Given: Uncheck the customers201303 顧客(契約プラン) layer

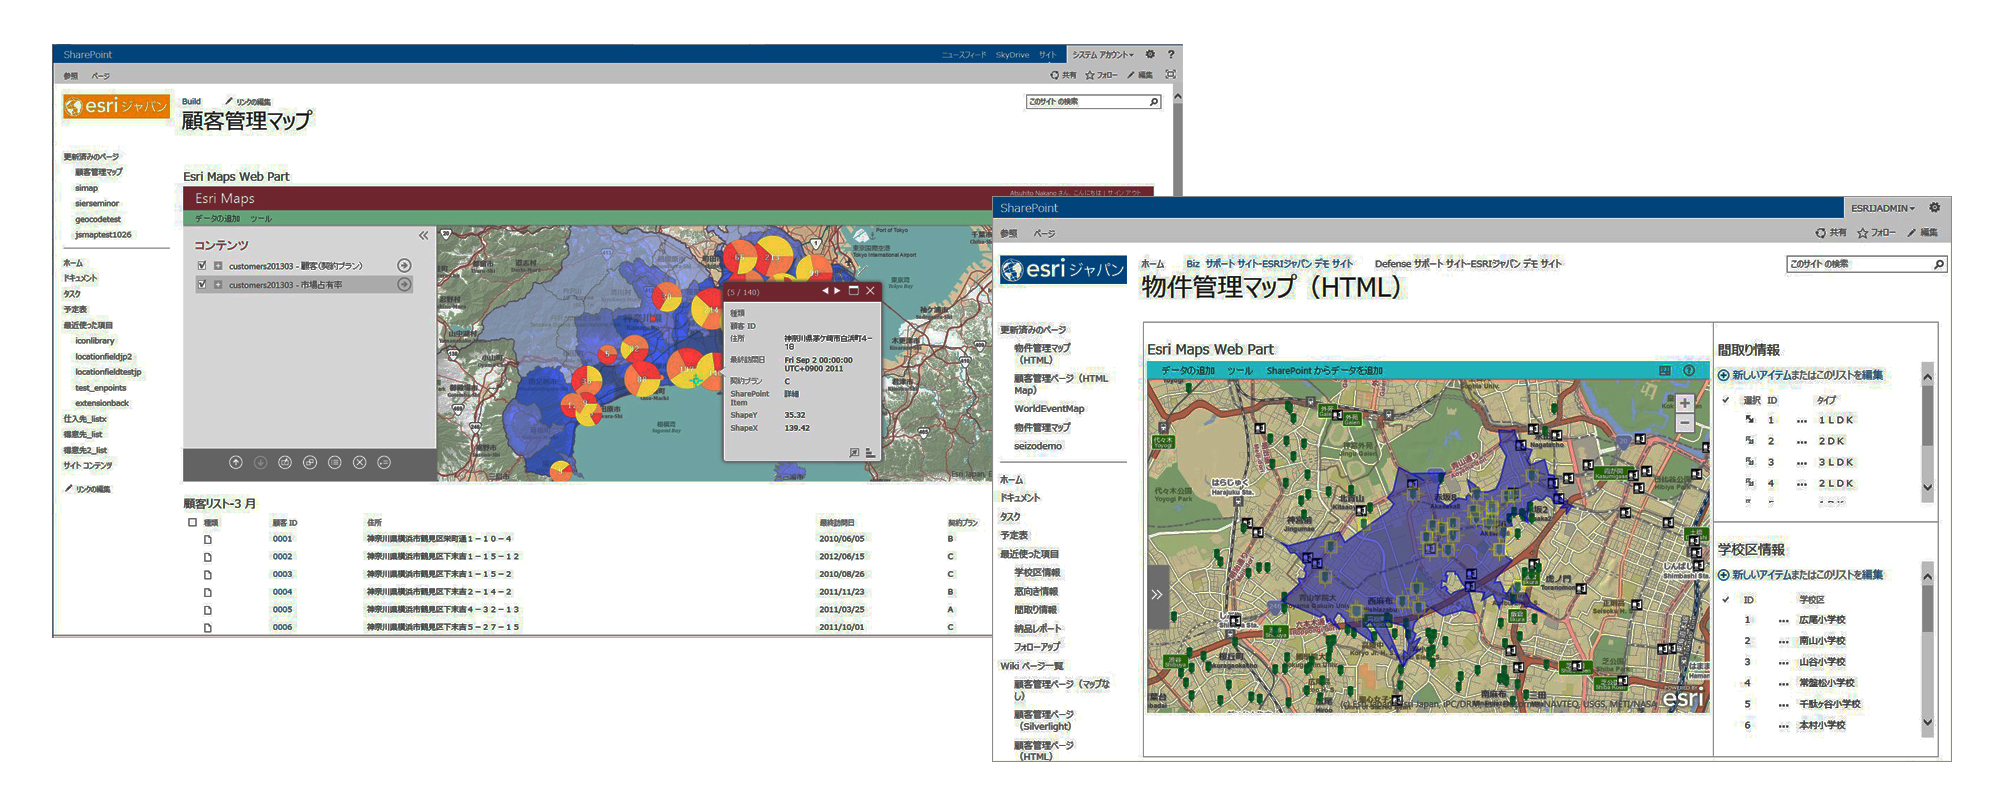Looking at the screenshot, I should pyautogui.click(x=202, y=266).
